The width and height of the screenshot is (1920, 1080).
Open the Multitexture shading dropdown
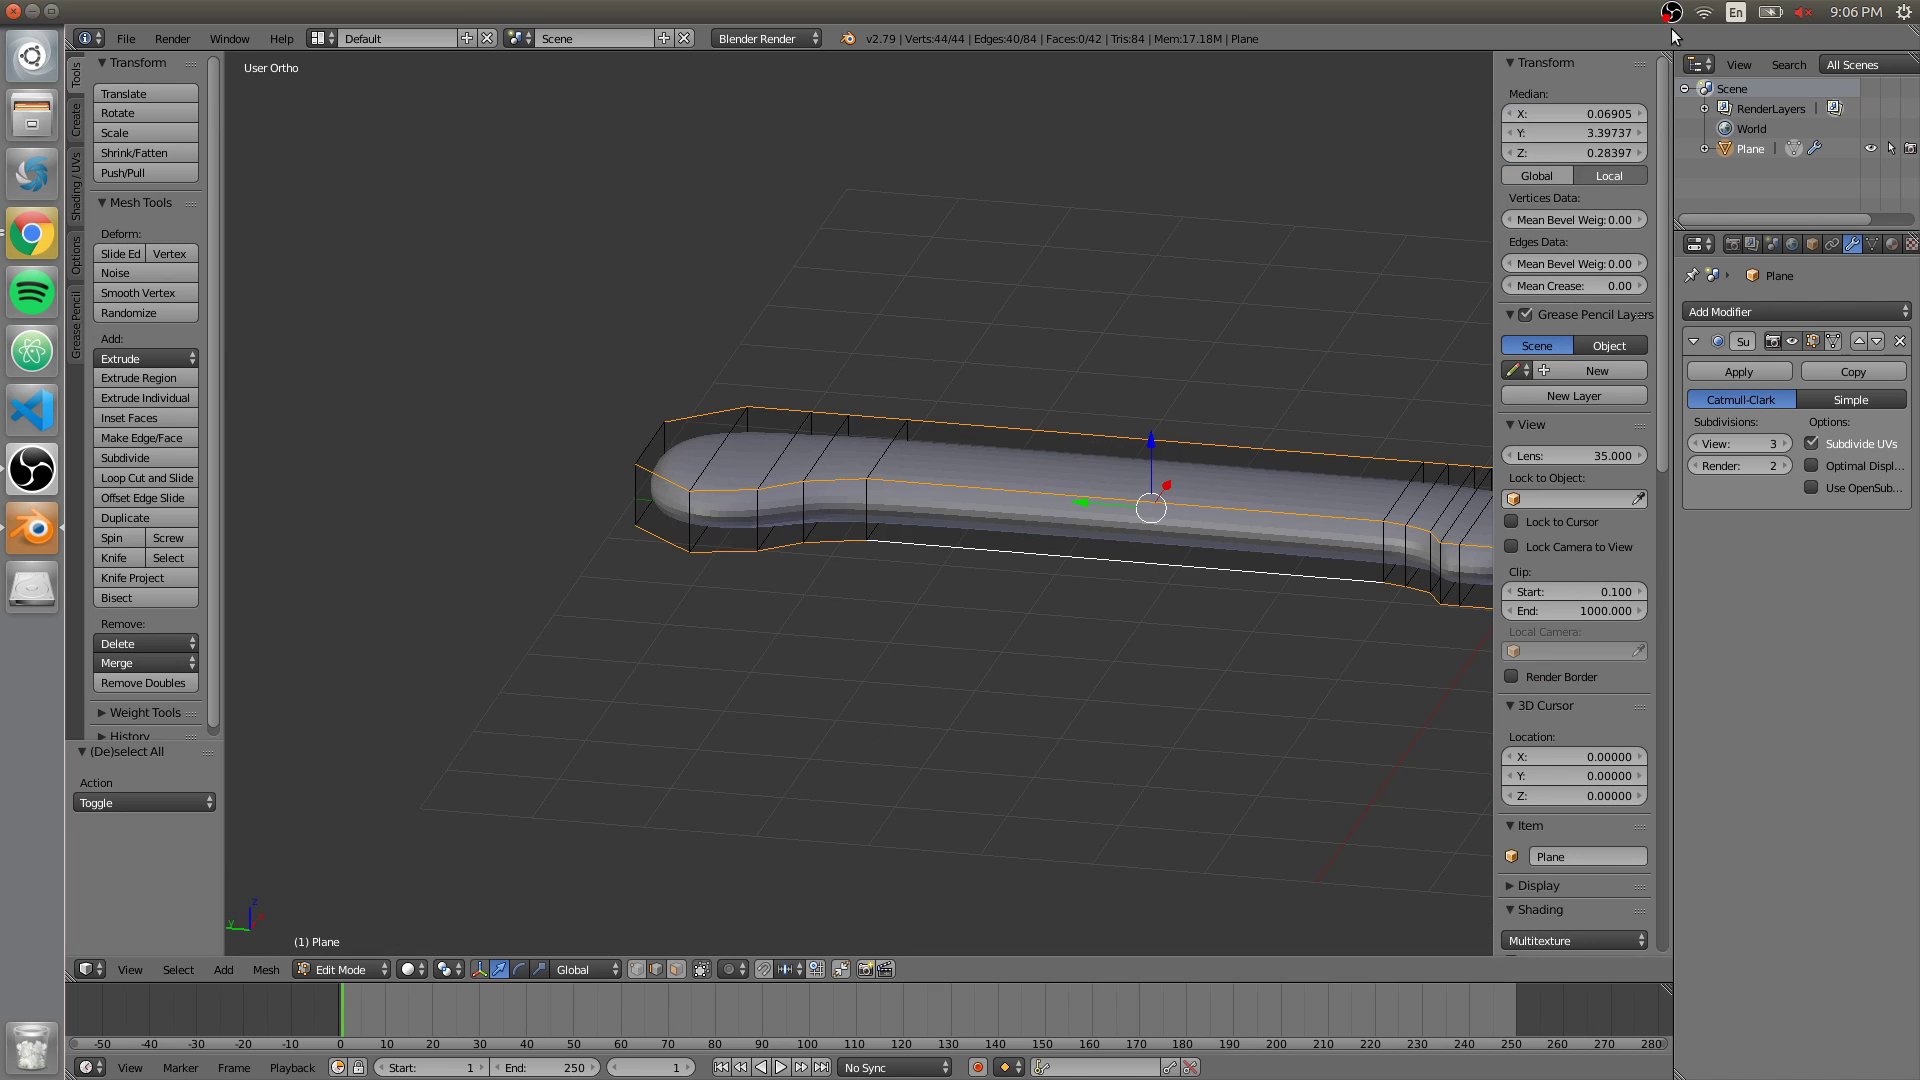[x=1574, y=940]
